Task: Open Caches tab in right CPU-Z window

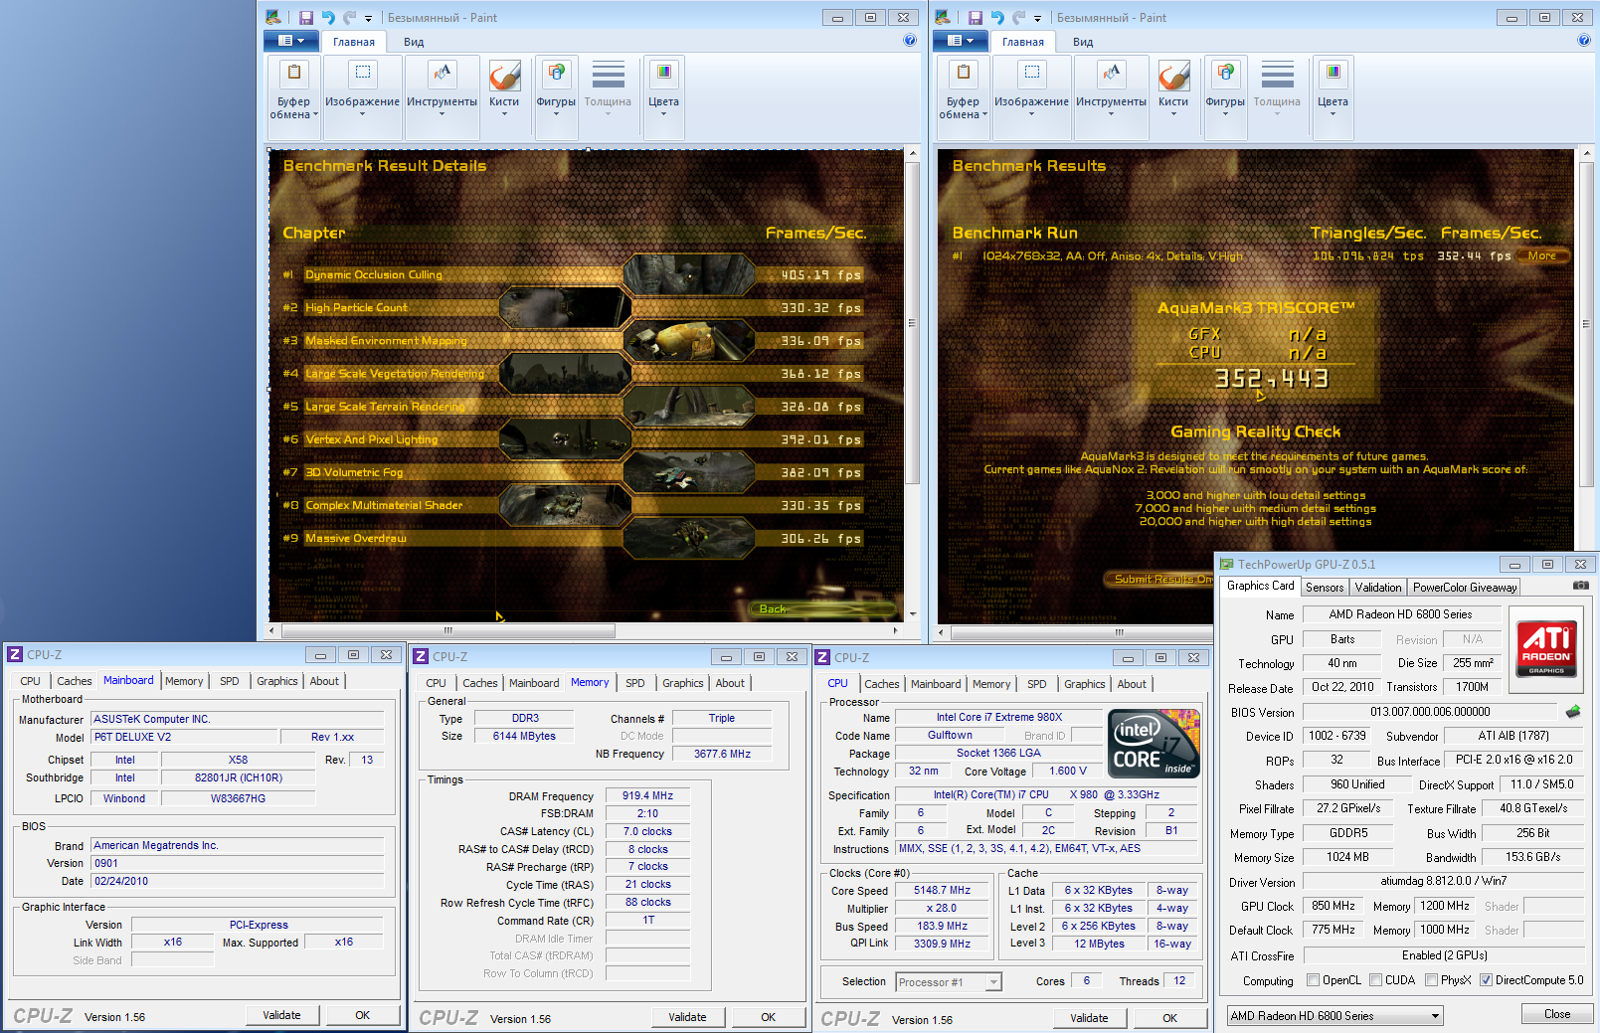Action: tap(881, 684)
